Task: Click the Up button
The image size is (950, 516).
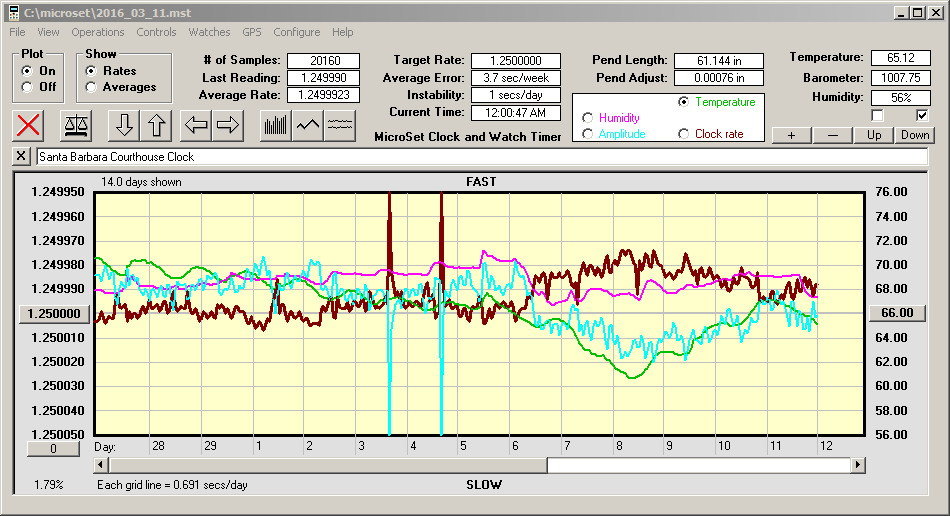Action: (874, 135)
